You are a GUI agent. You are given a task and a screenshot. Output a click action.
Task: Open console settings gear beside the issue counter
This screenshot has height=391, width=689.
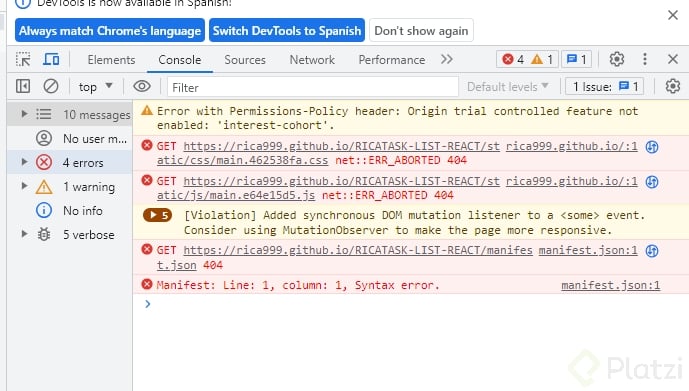672,86
